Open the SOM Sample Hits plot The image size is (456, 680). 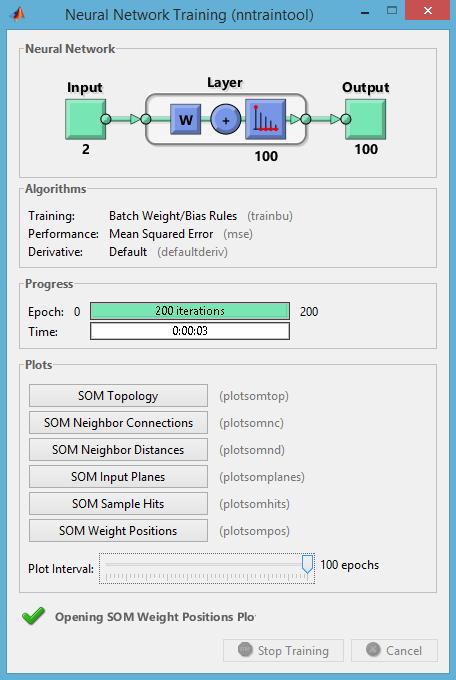coord(118,503)
